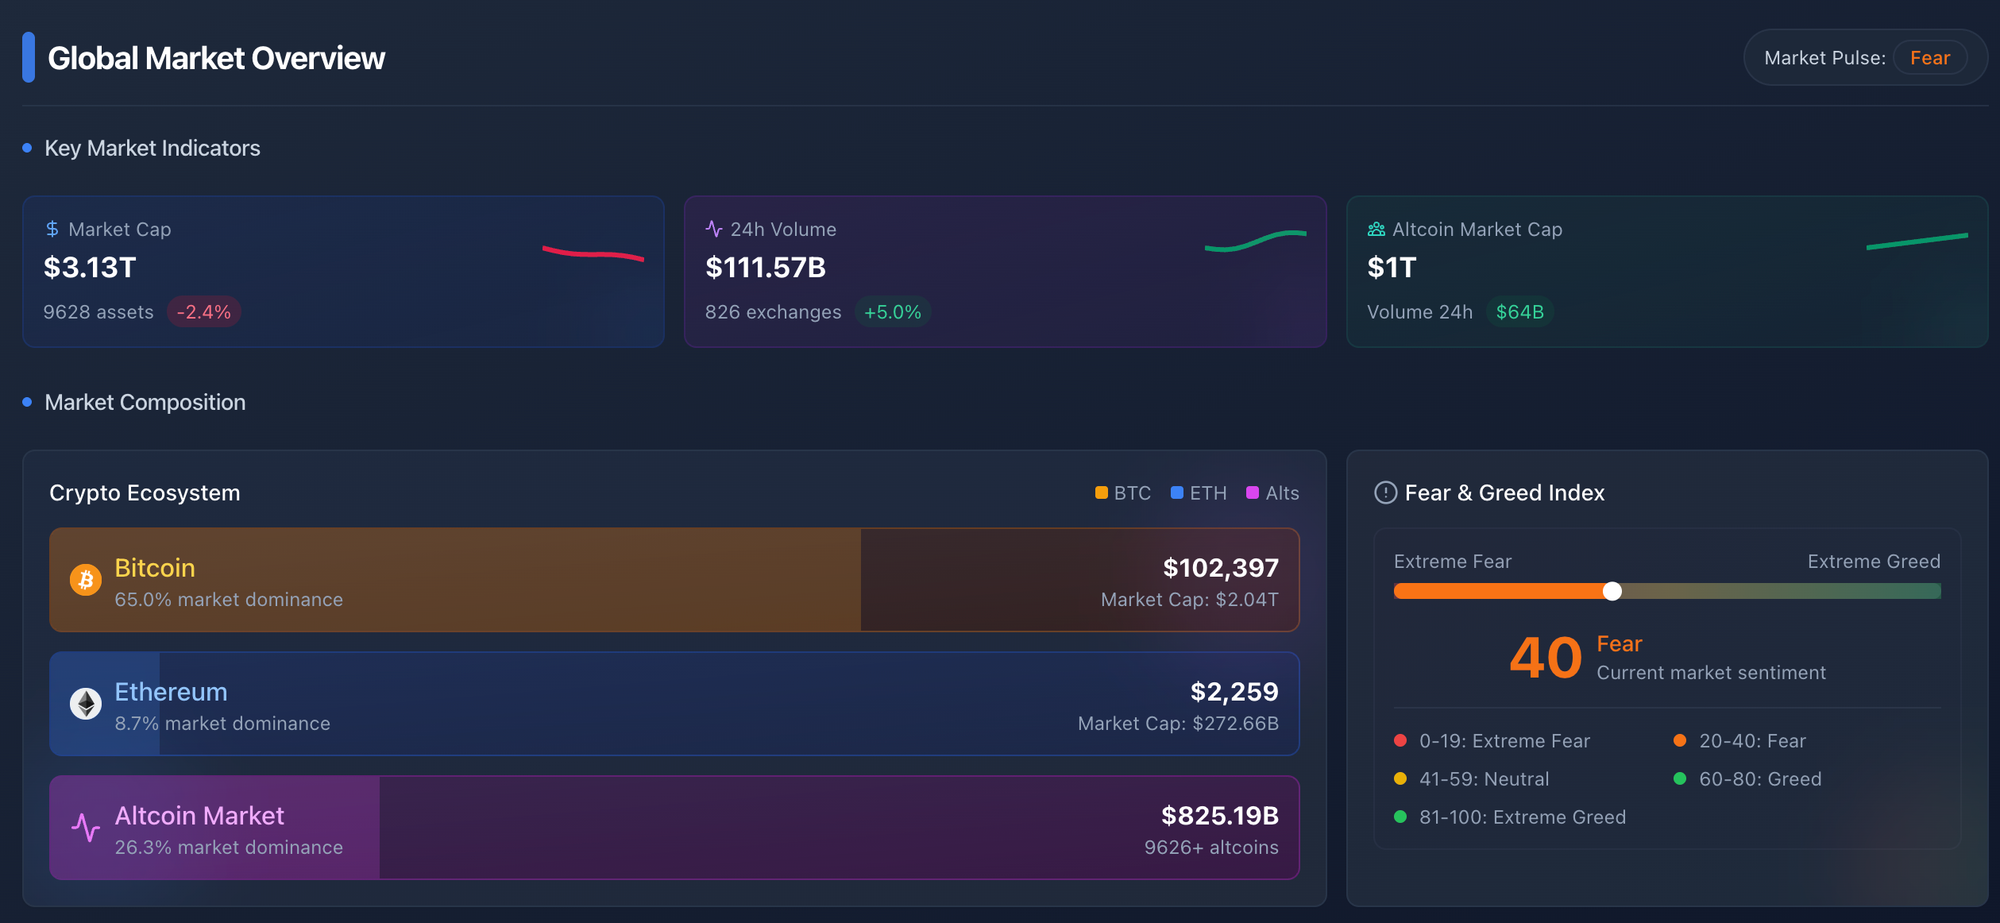Click the Extreme Greed scale label
The height and width of the screenshot is (923, 2000).
click(1873, 562)
